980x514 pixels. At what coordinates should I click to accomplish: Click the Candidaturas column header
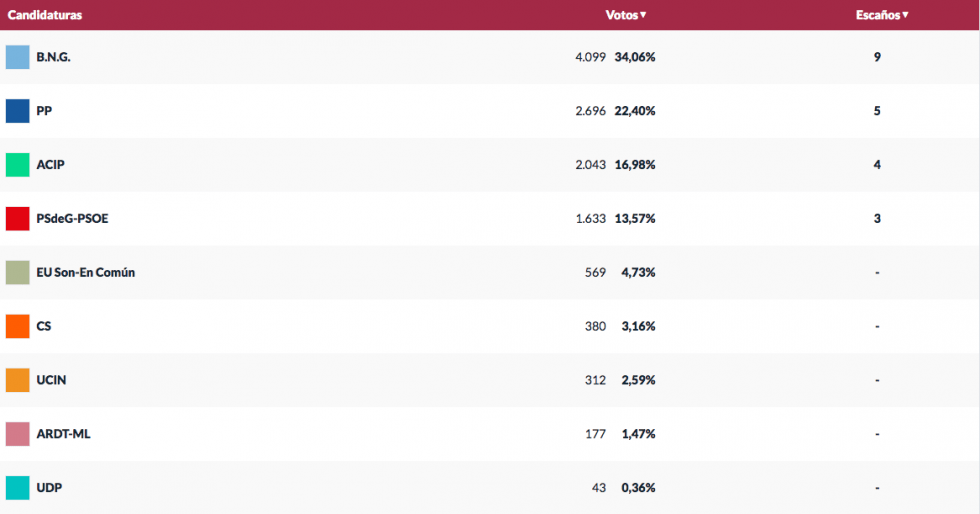[45, 15]
